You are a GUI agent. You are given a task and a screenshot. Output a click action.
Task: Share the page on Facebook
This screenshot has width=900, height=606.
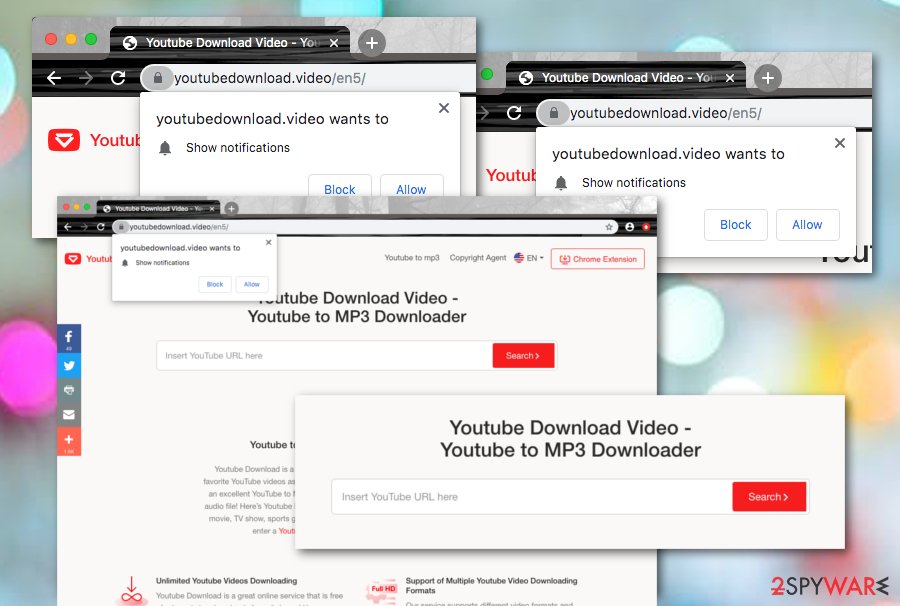[x=69, y=339]
